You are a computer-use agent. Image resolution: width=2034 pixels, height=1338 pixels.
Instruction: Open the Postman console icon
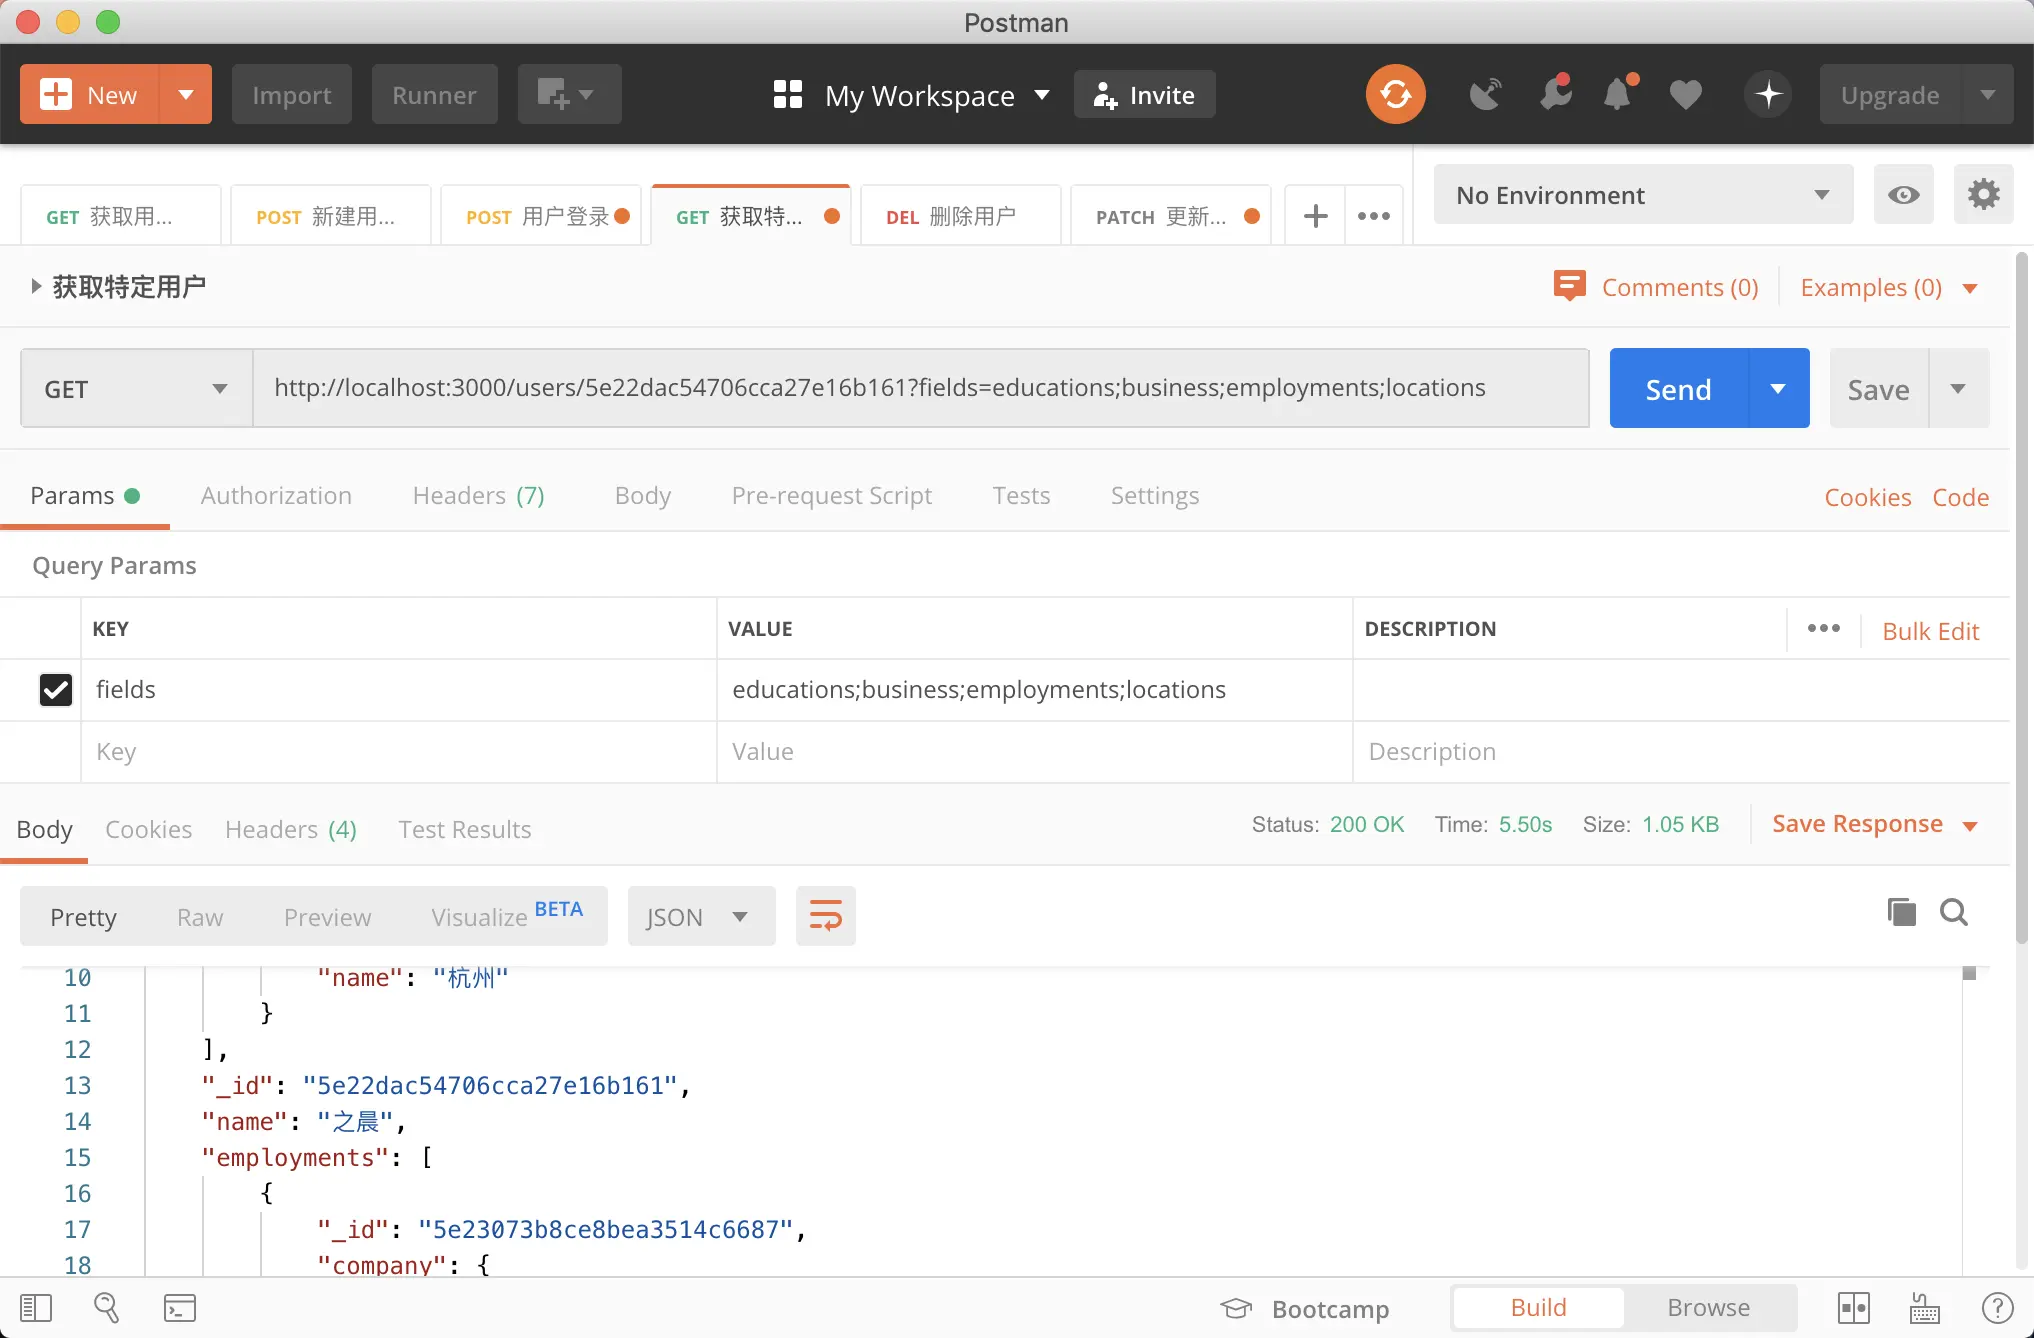[x=180, y=1308]
